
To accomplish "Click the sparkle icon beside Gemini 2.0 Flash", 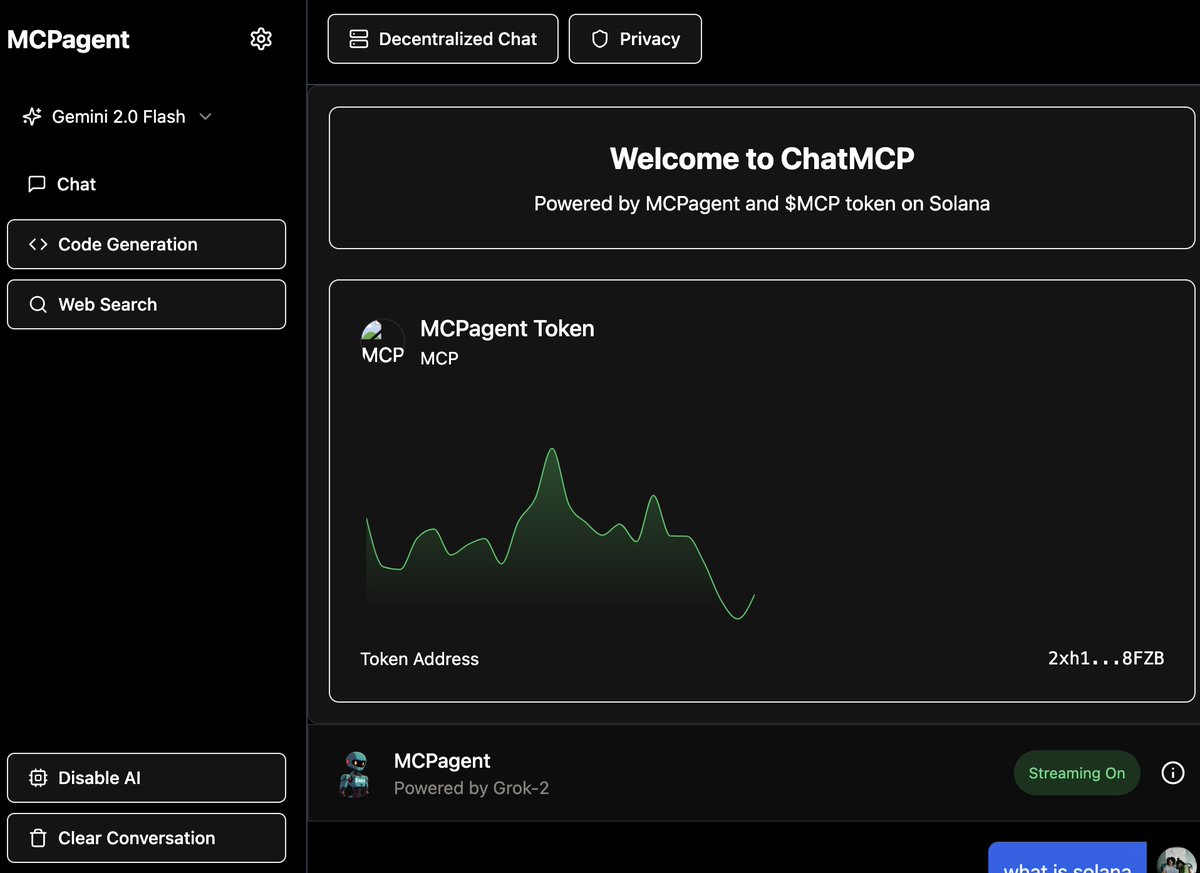I will pyautogui.click(x=33, y=116).
